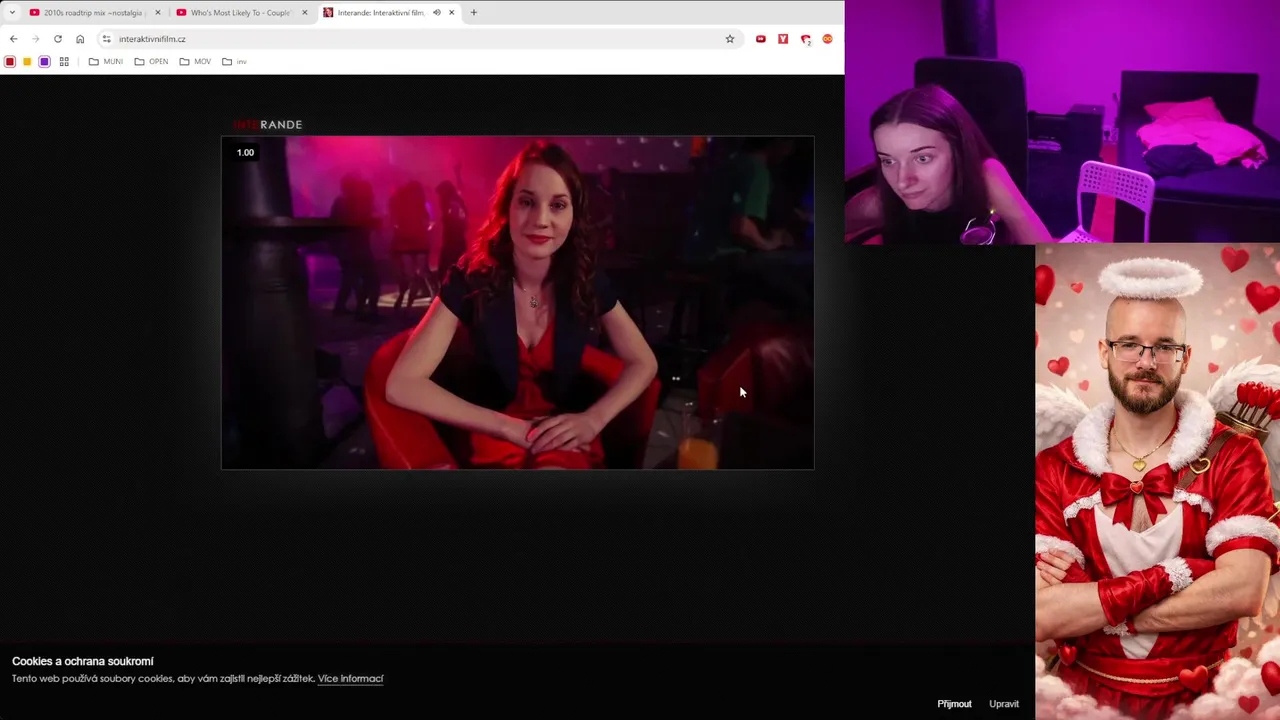This screenshot has width=1280, height=720.
Task: Close the 2010s roadtrip mix tab
Action: click(157, 13)
